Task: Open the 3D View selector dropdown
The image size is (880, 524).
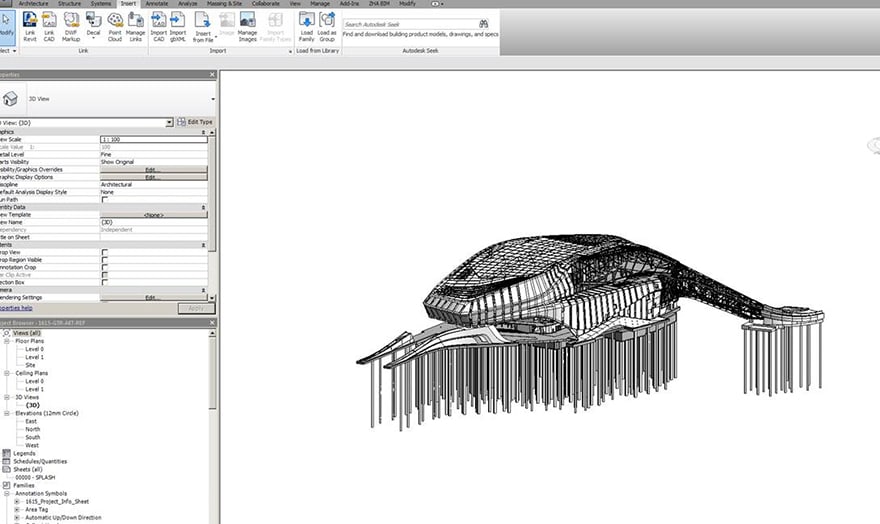Action: 213,99
